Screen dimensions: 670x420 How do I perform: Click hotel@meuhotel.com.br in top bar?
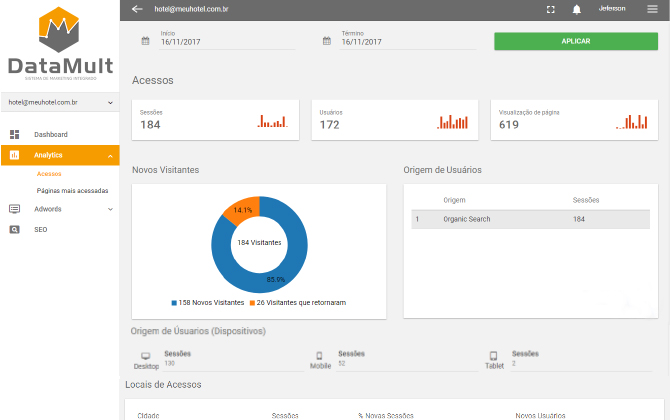click(x=191, y=9)
